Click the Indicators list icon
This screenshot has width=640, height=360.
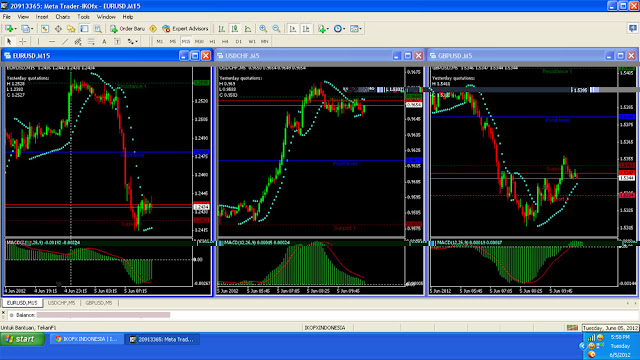click(x=321, y=29)
